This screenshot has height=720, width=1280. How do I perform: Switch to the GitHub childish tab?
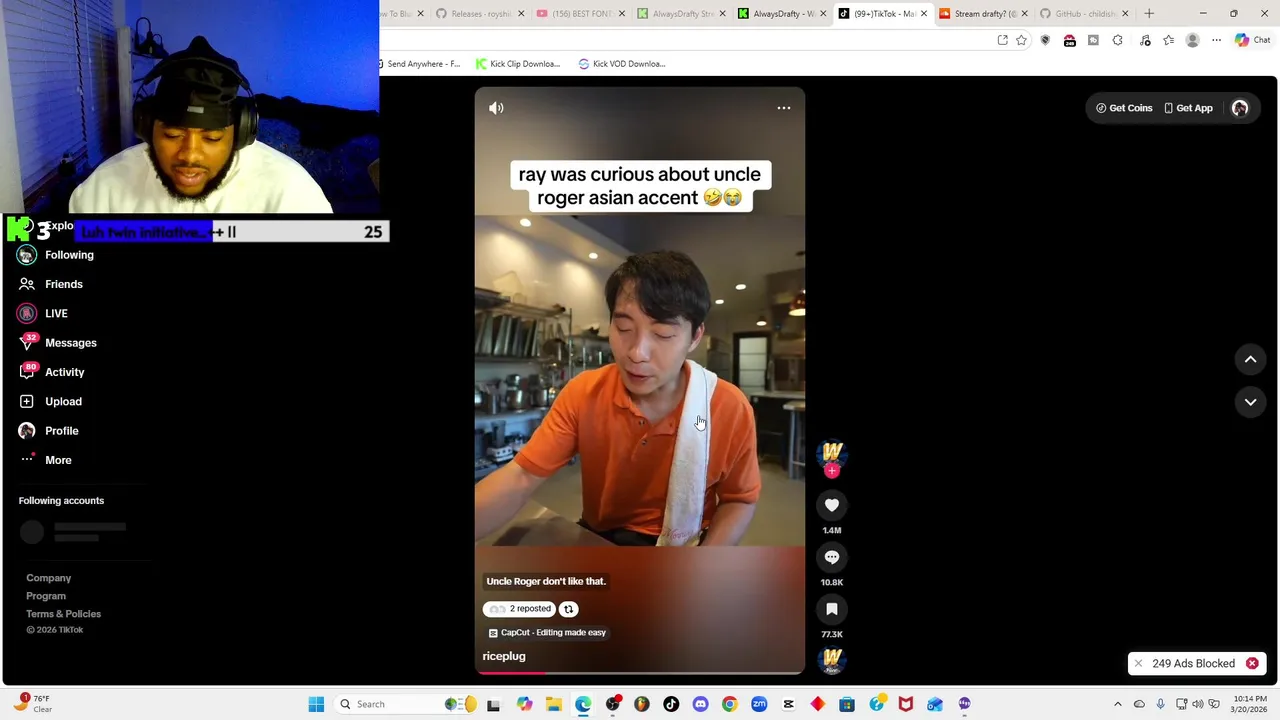click(1085, 14)
